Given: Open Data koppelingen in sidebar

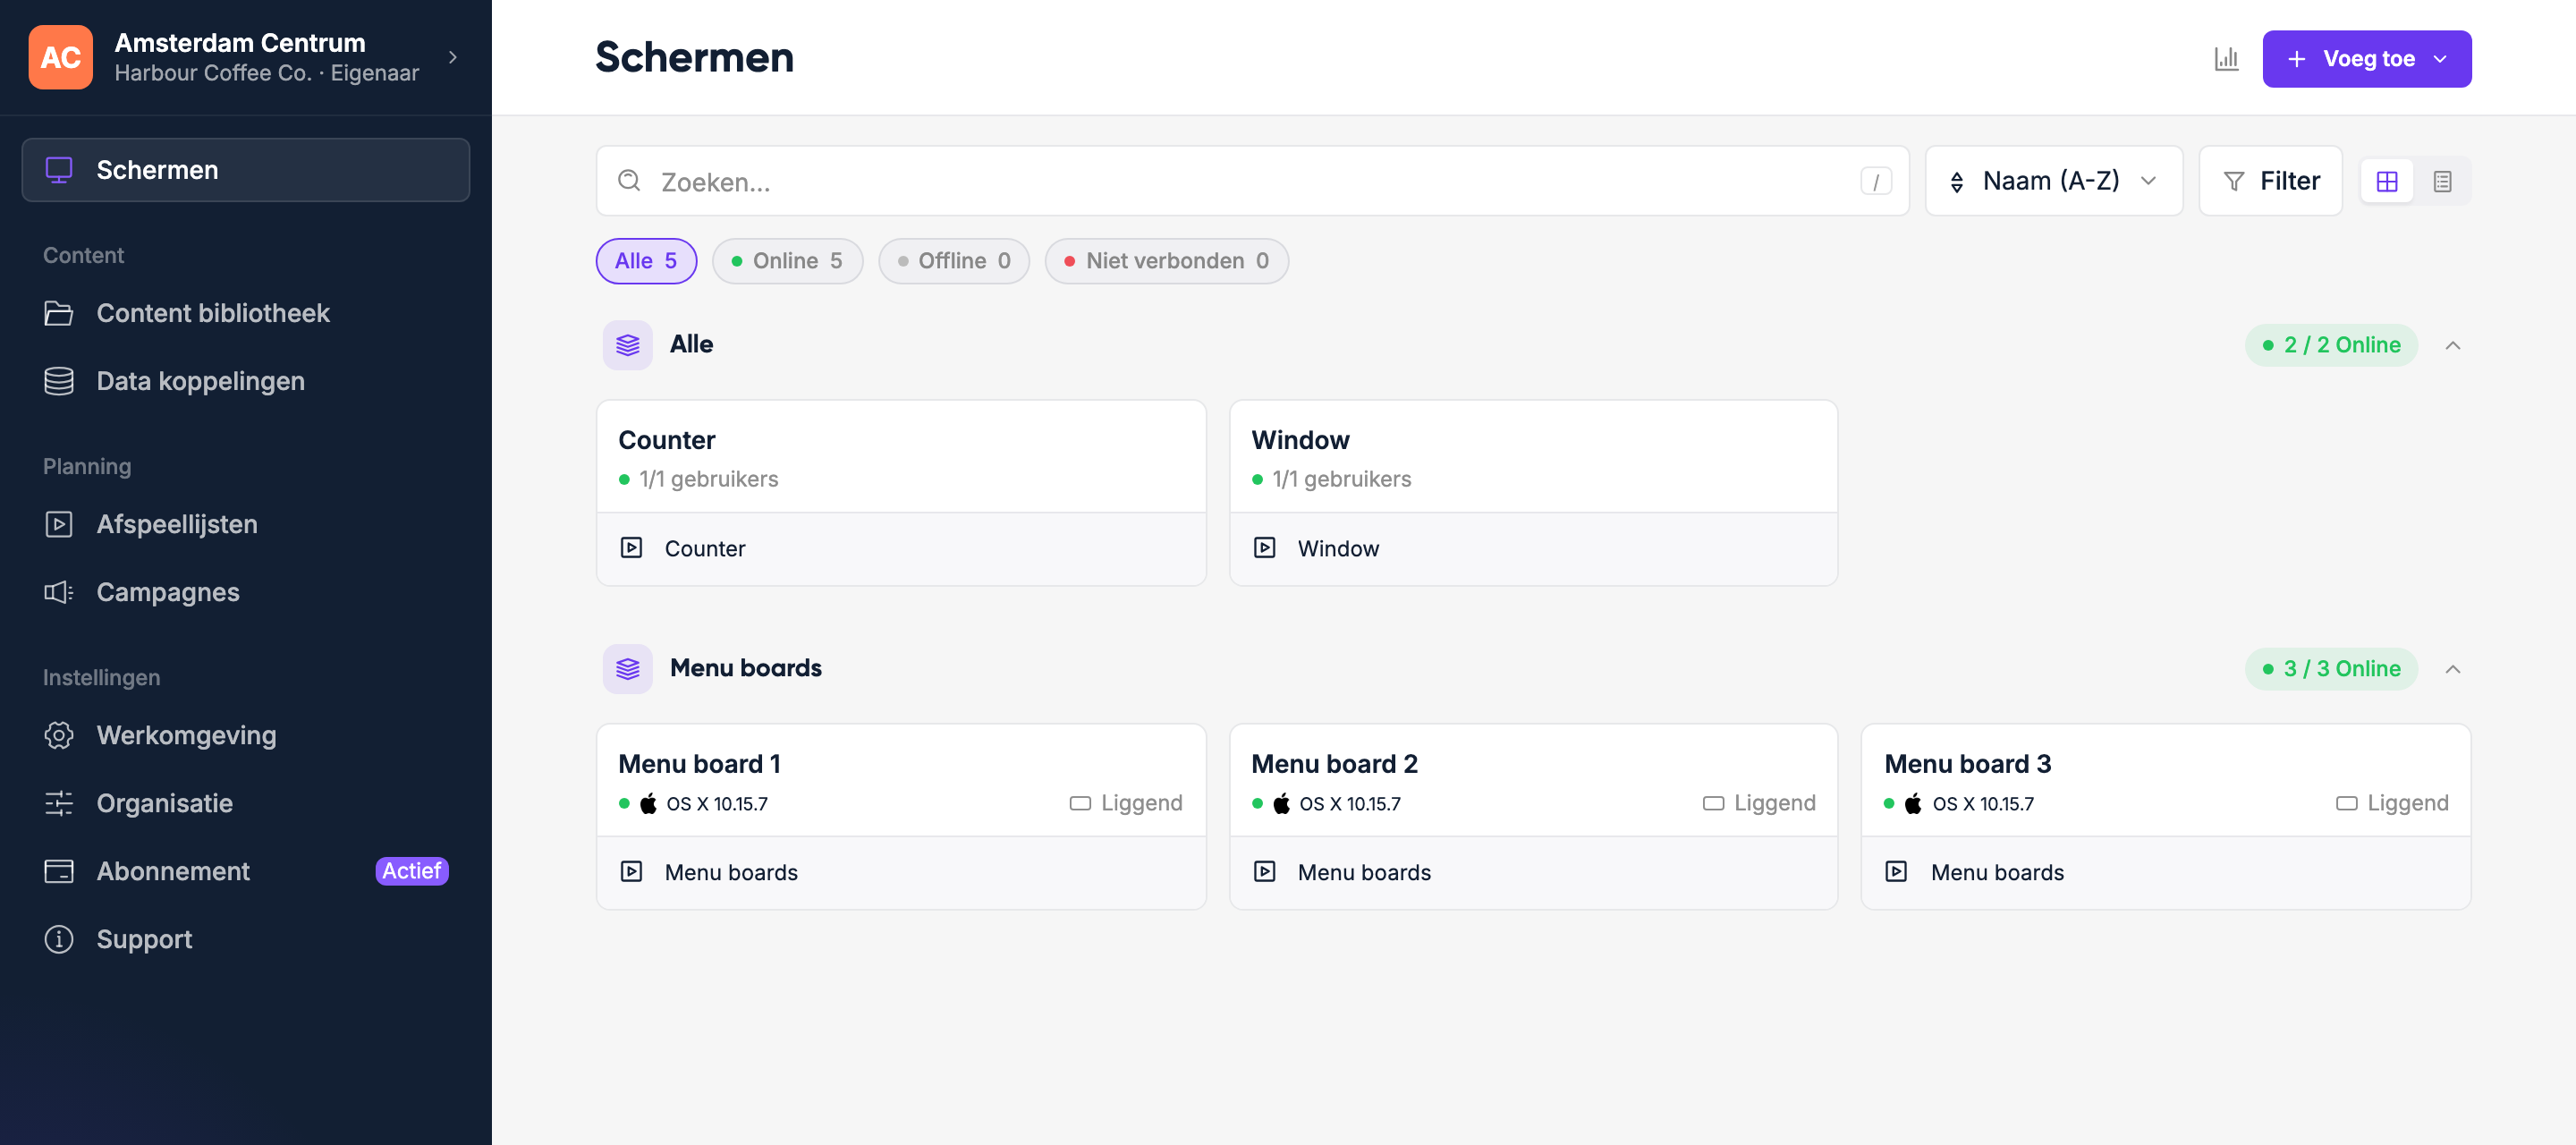Looking at the screenshot, I should [x=246, y=381].
